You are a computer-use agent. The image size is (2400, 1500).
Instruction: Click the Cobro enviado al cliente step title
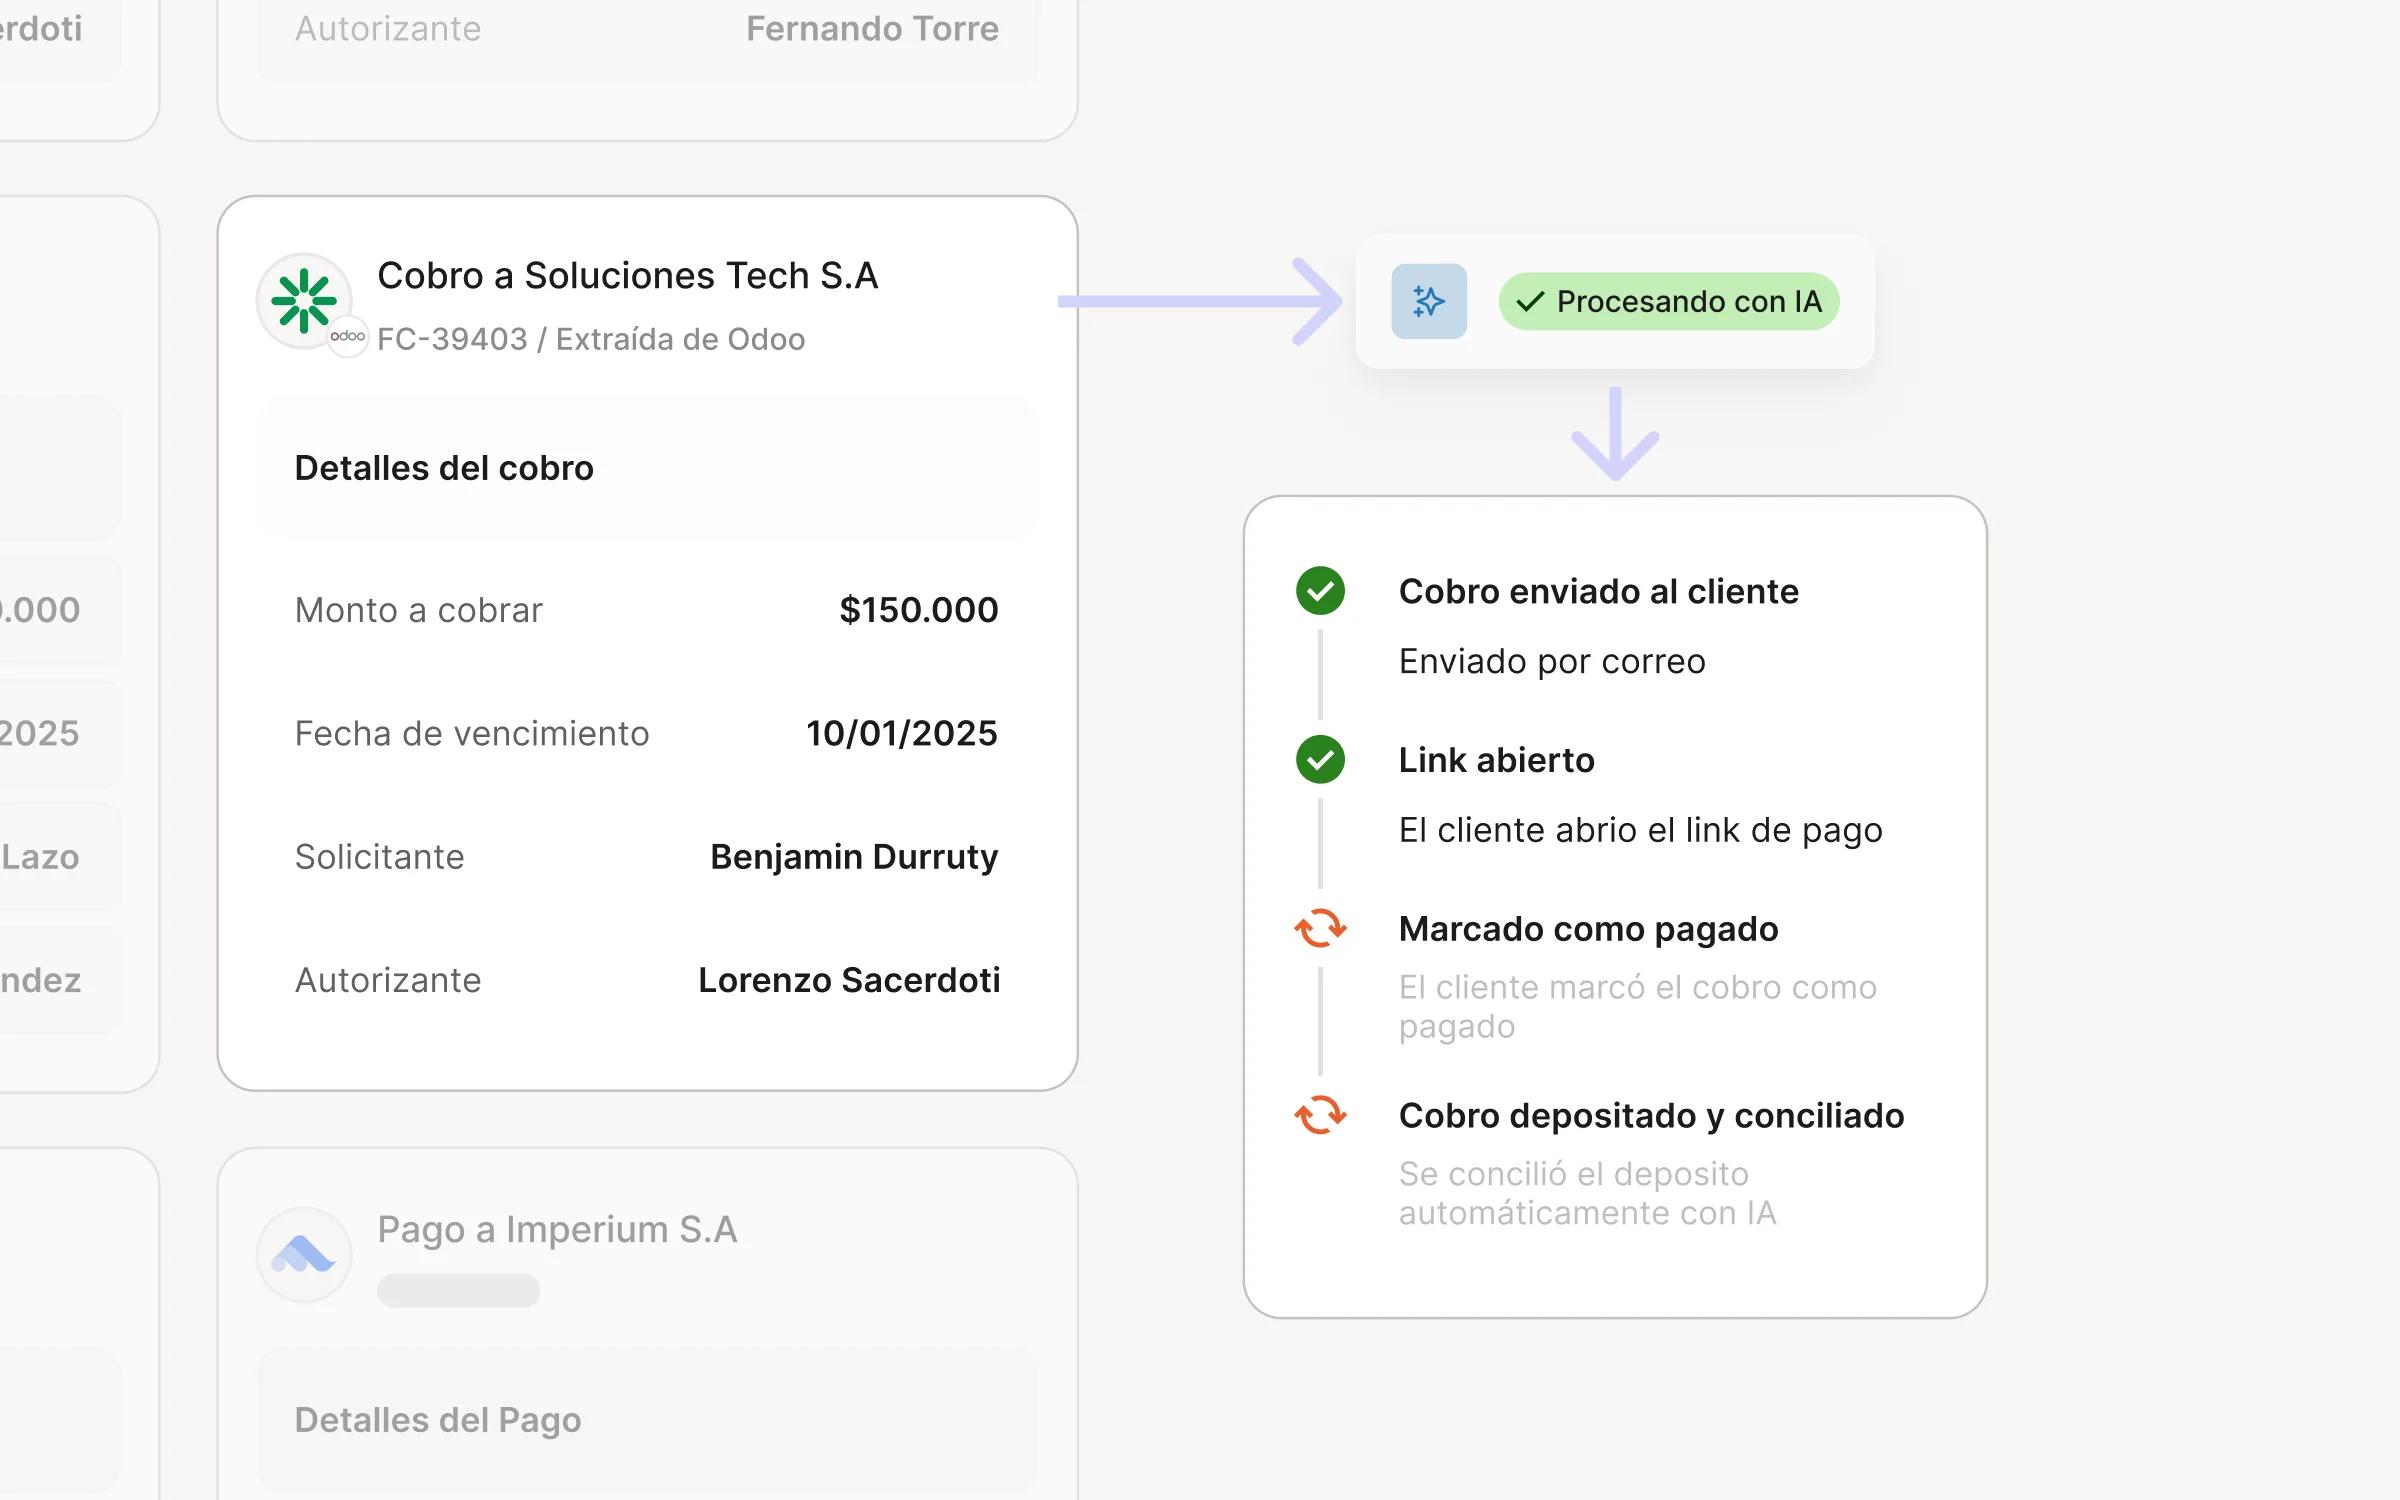1598,591
